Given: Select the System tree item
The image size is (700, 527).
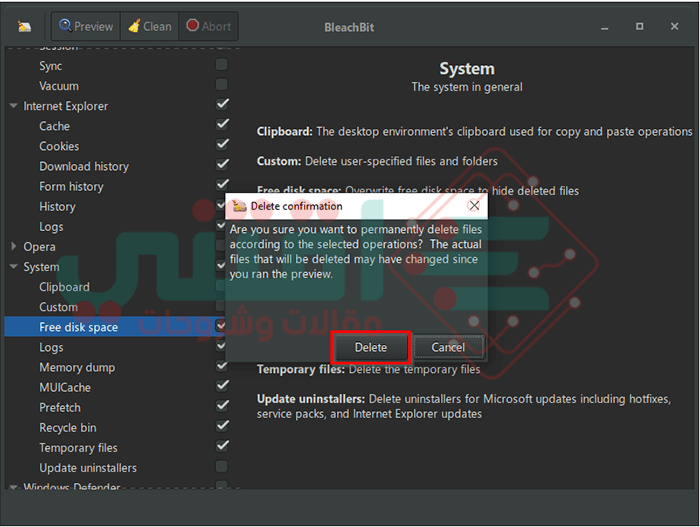Looking at the screenshot, I should pyautogui.click(x=41, y=267).
